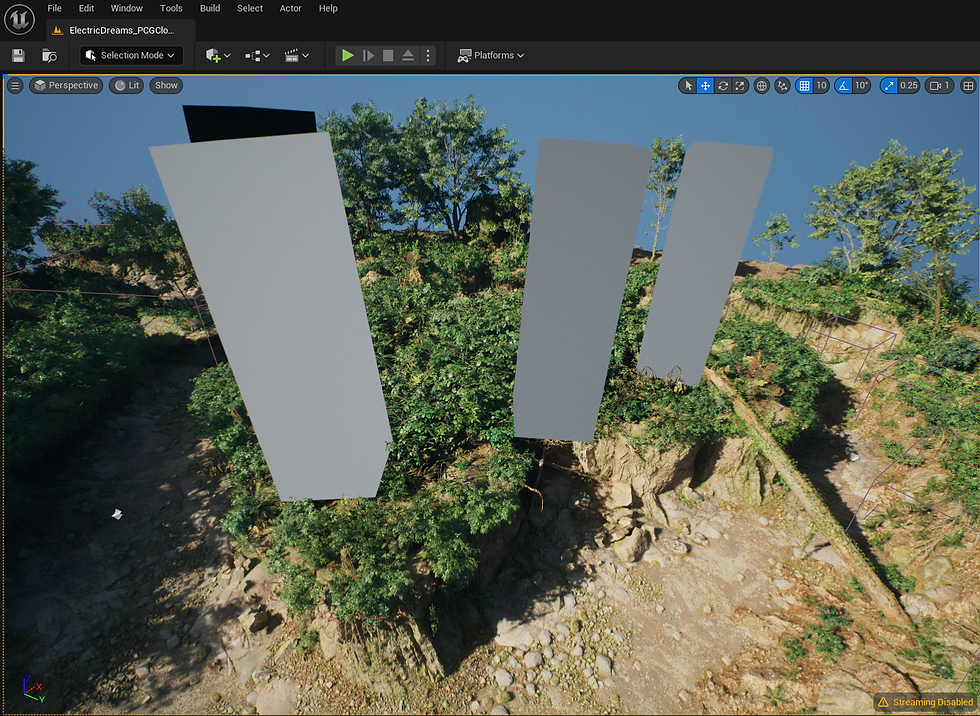Viewport: 980px width, 716px height.
Task: Save the current level with the floppy disk icon
Action: pos(18,56)
